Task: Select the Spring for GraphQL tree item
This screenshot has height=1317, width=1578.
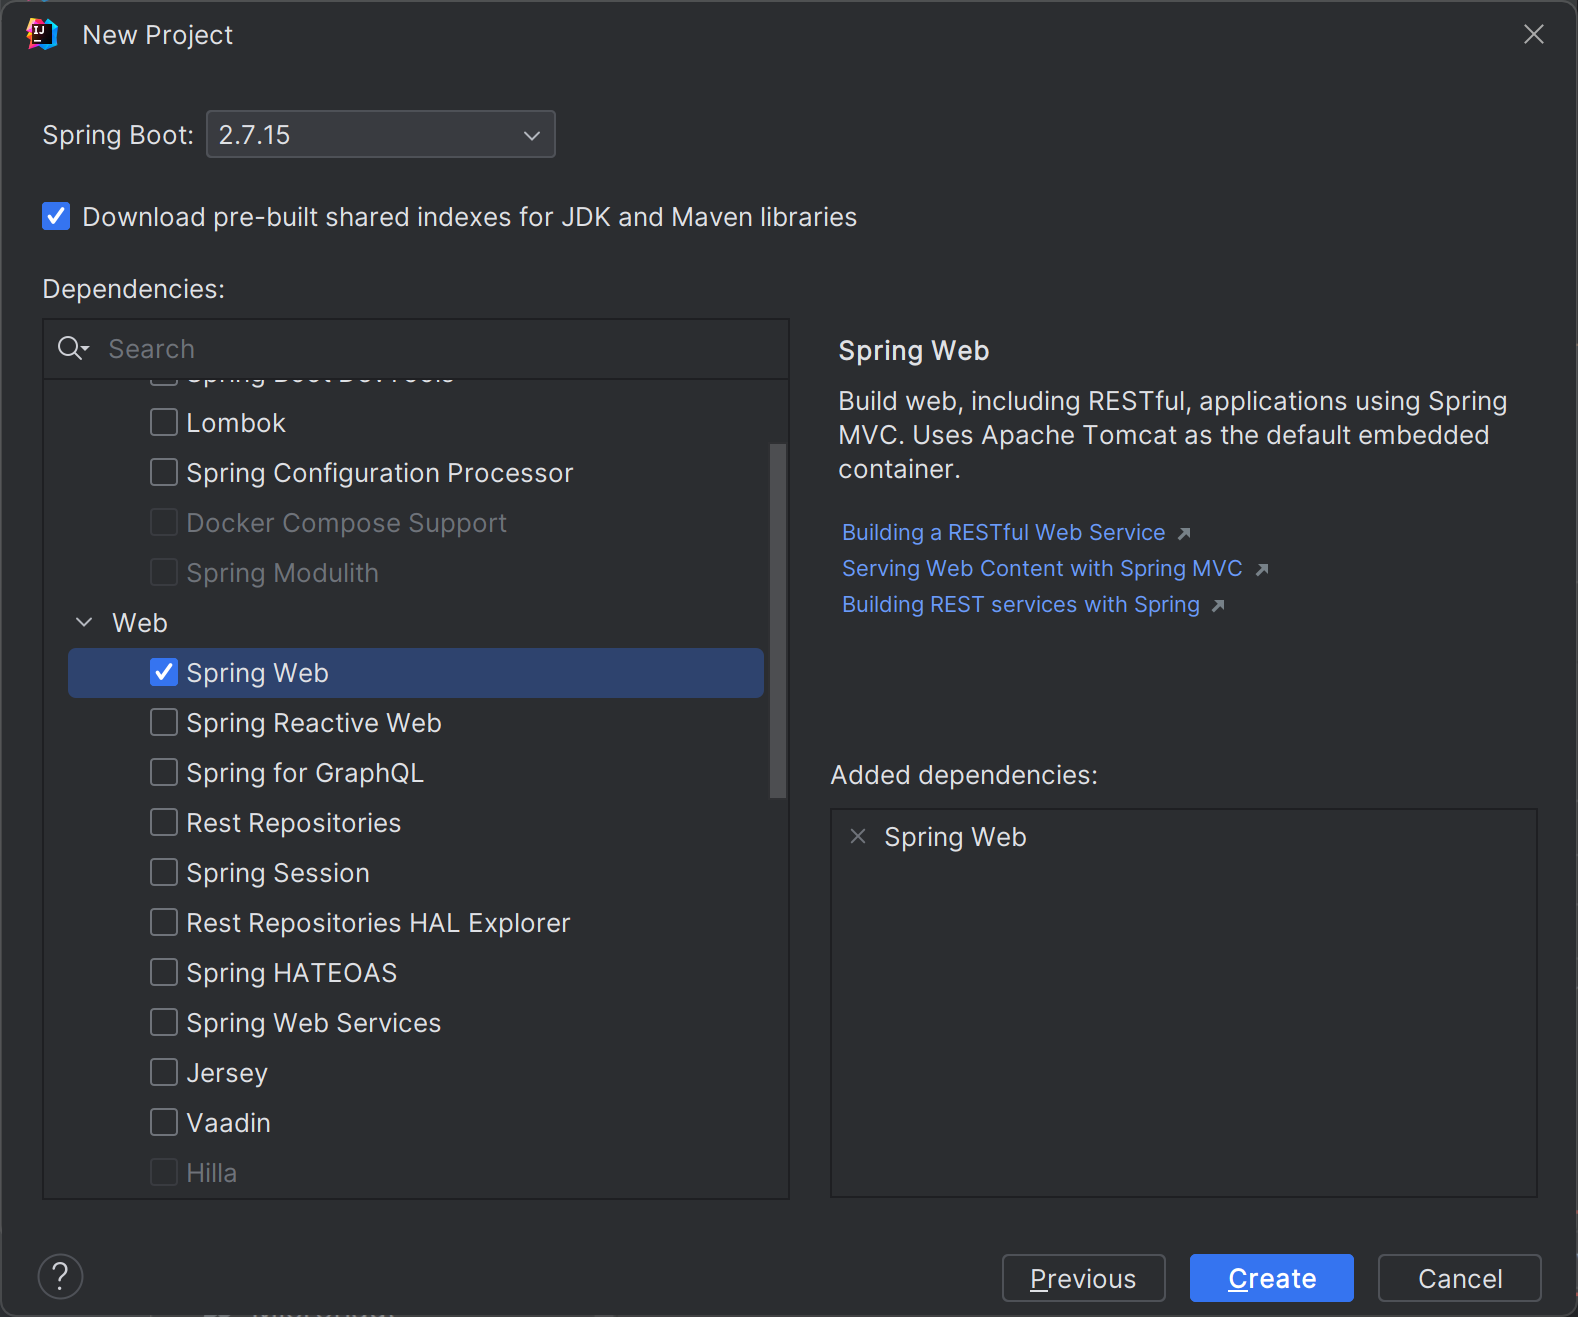Action: pyautogui.click(x=305, y=773)
